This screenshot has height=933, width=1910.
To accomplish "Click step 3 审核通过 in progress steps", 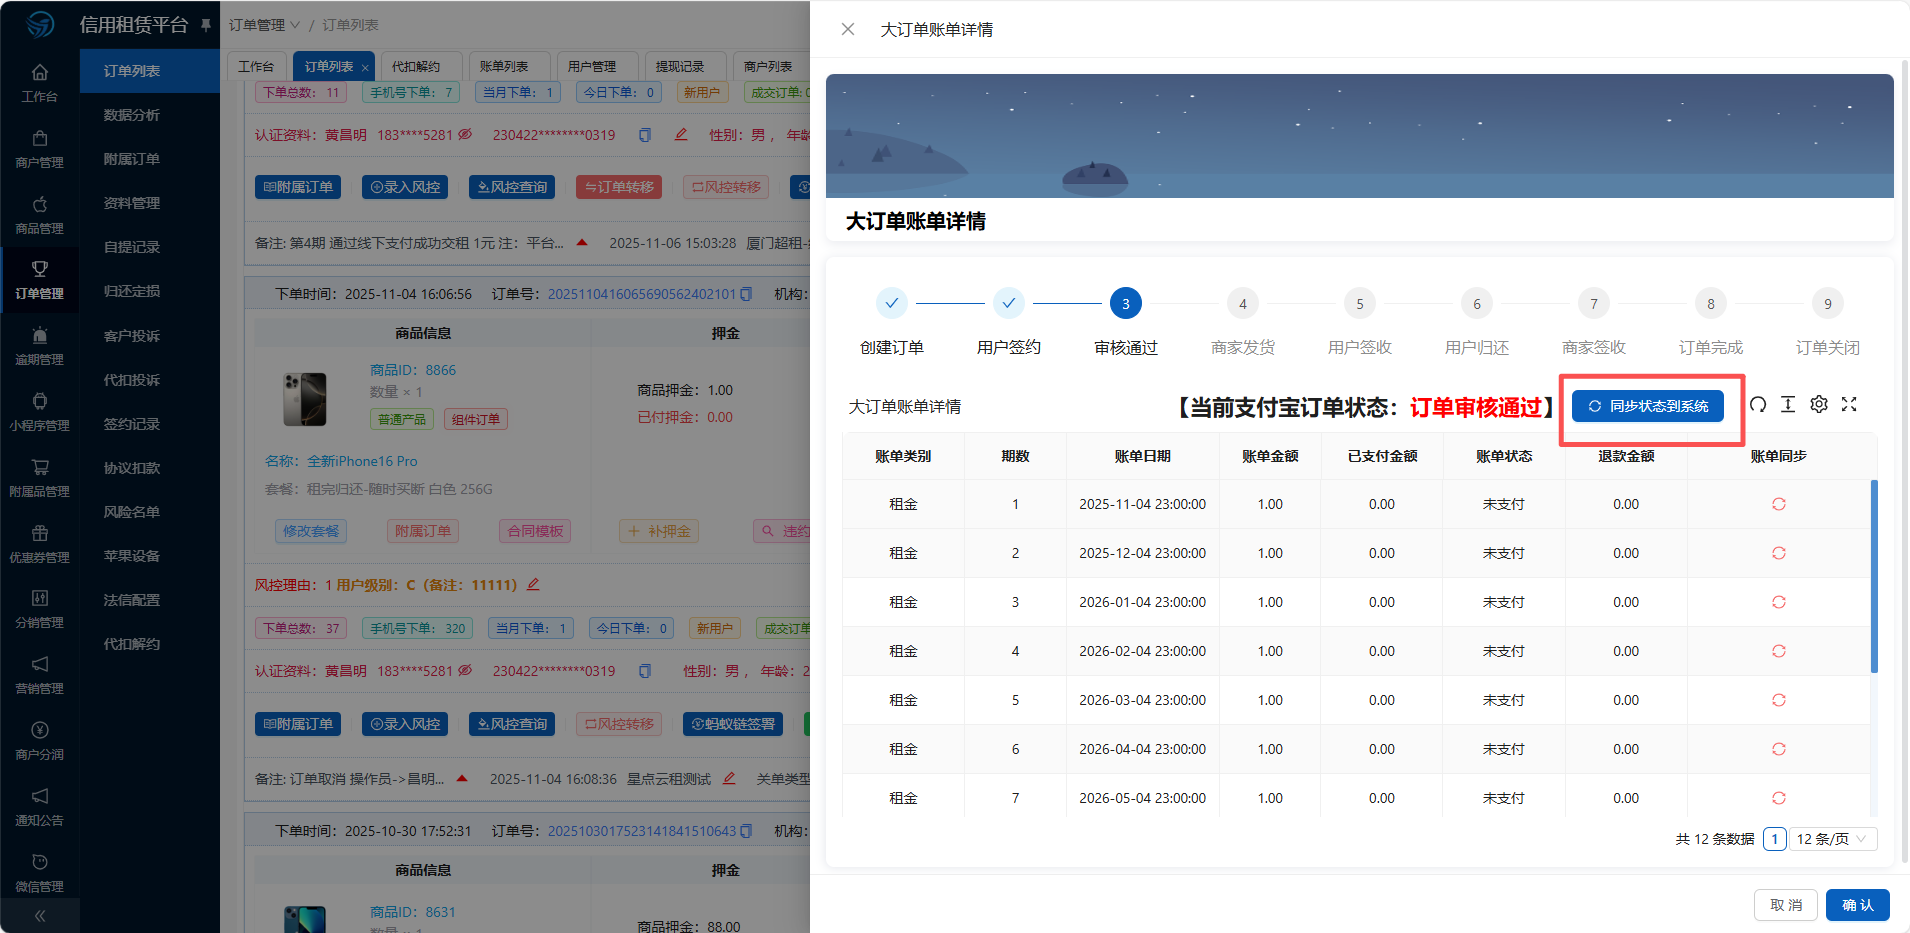I will click(x=1125, y=304).
